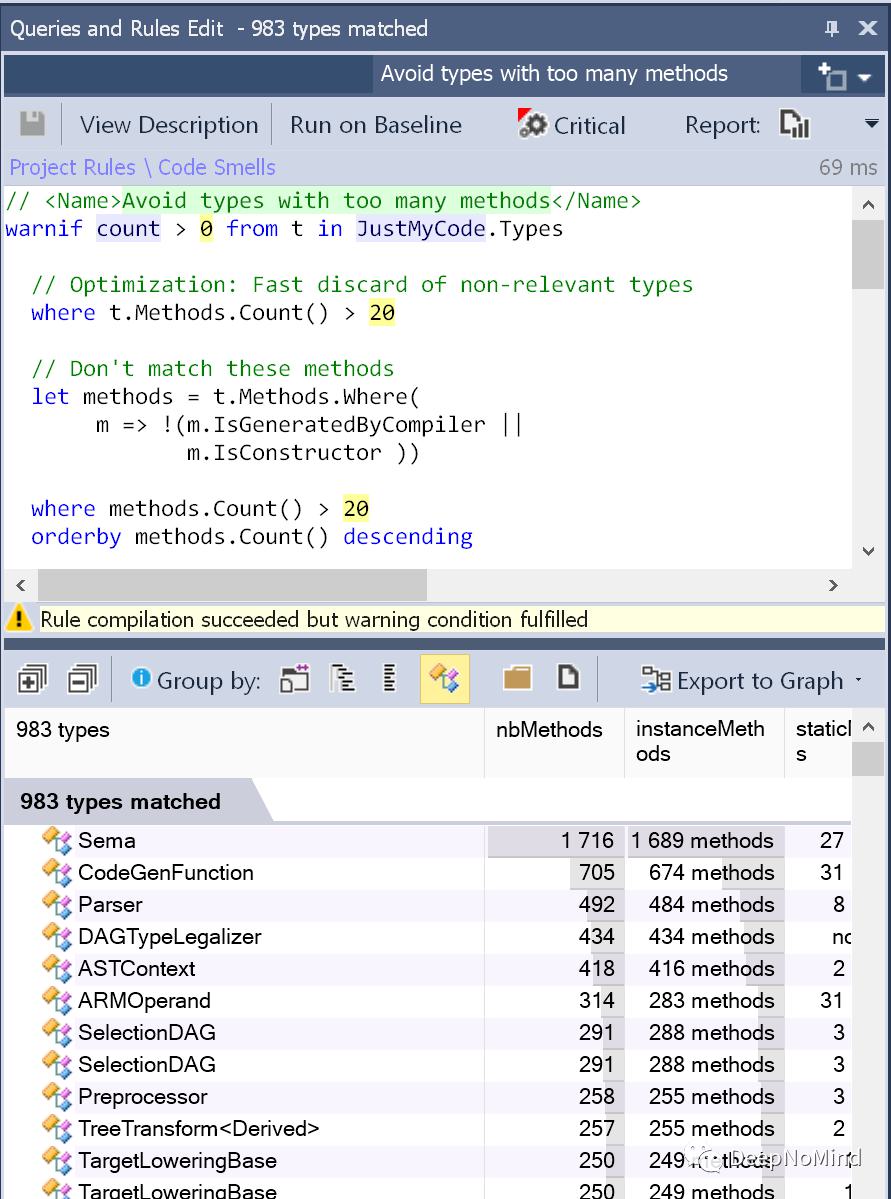Image resolution: width=891 pixels, height=1199 pixels.
Task: Toggle the highlighted group by type button
Action: click(444, 678)
